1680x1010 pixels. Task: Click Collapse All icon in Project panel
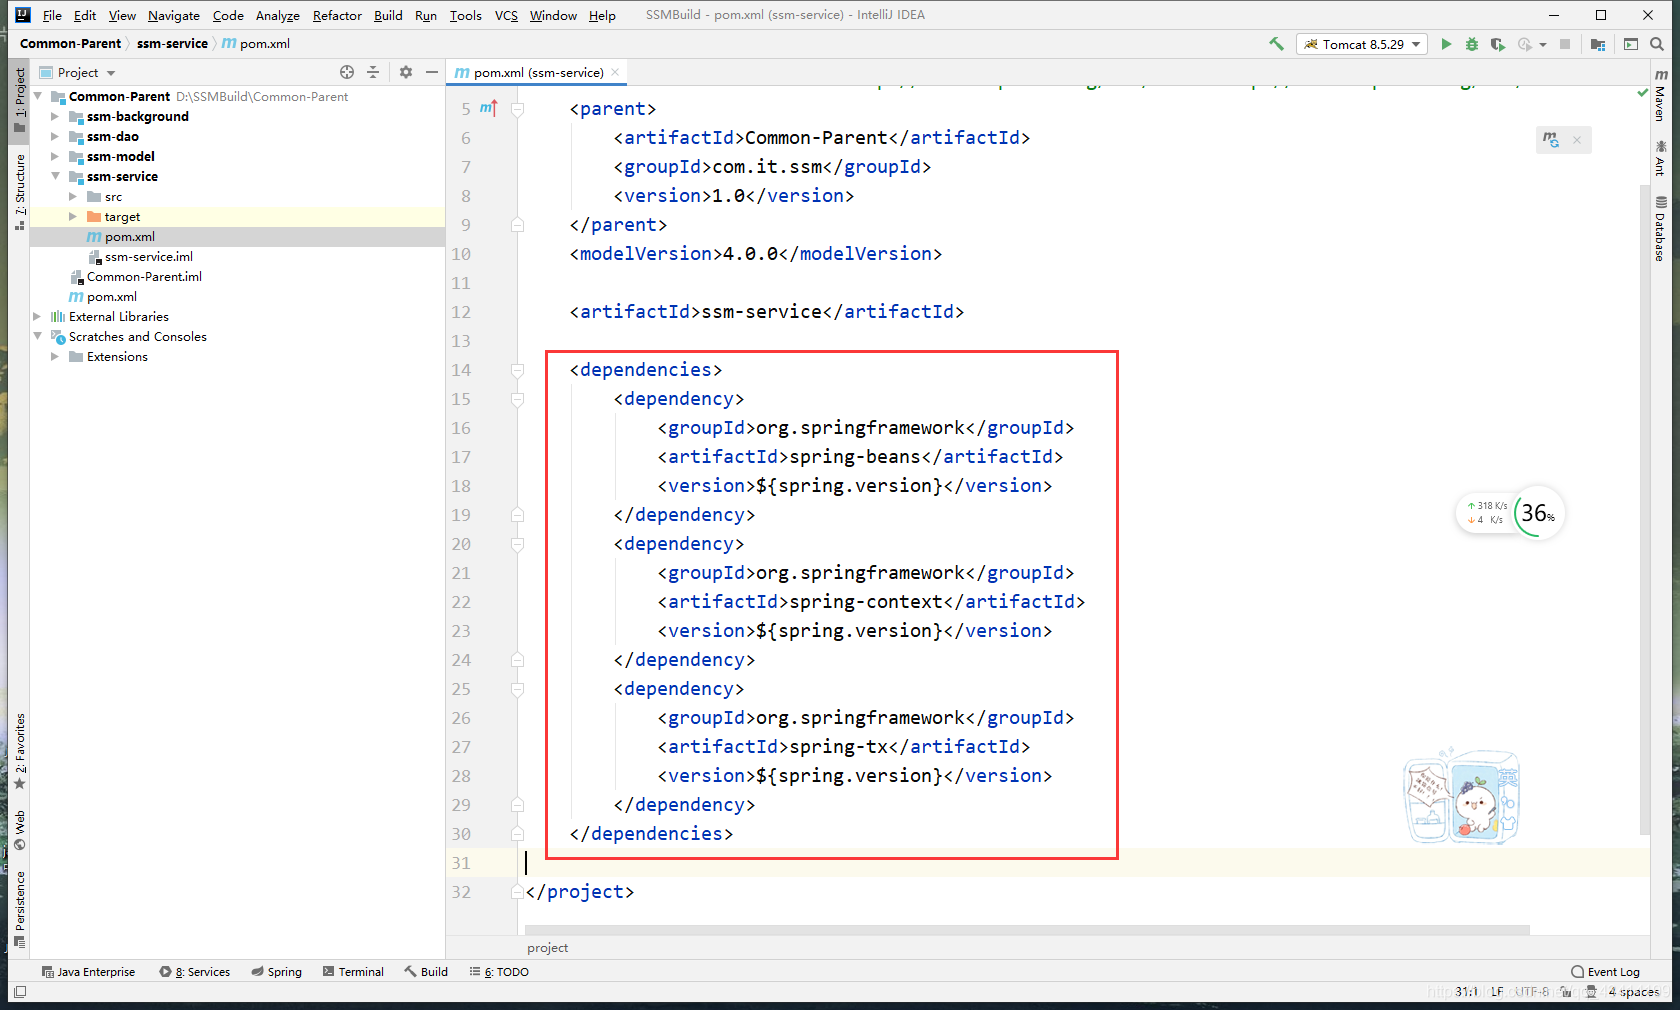[x=373, y=72]
